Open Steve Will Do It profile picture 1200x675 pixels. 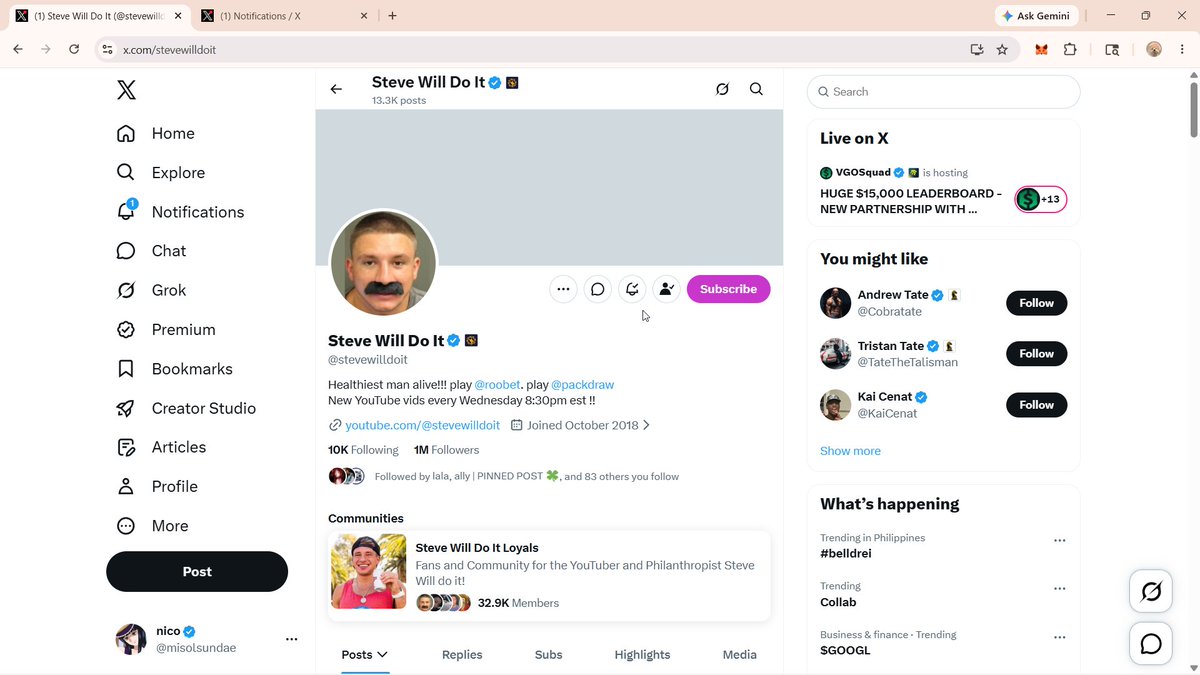[x=383, y=264]
